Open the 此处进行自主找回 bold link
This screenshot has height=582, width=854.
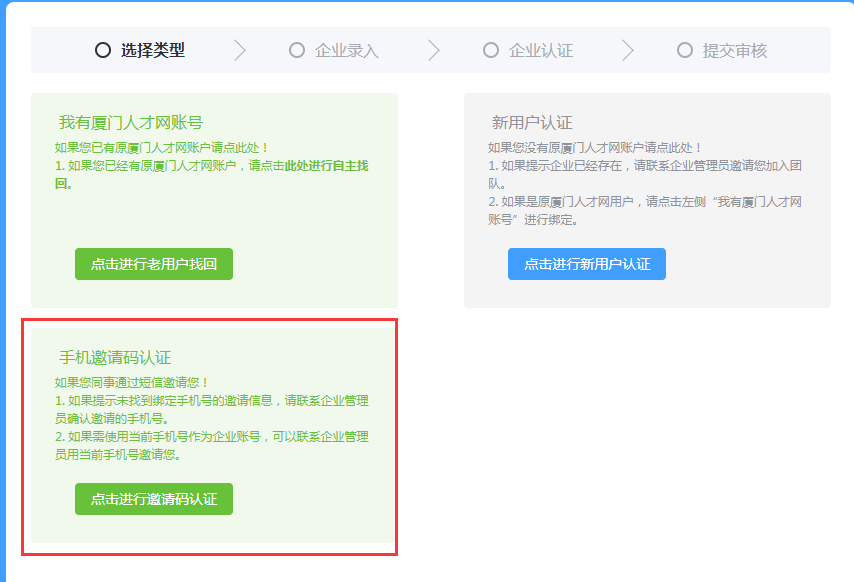coord(211,174)
